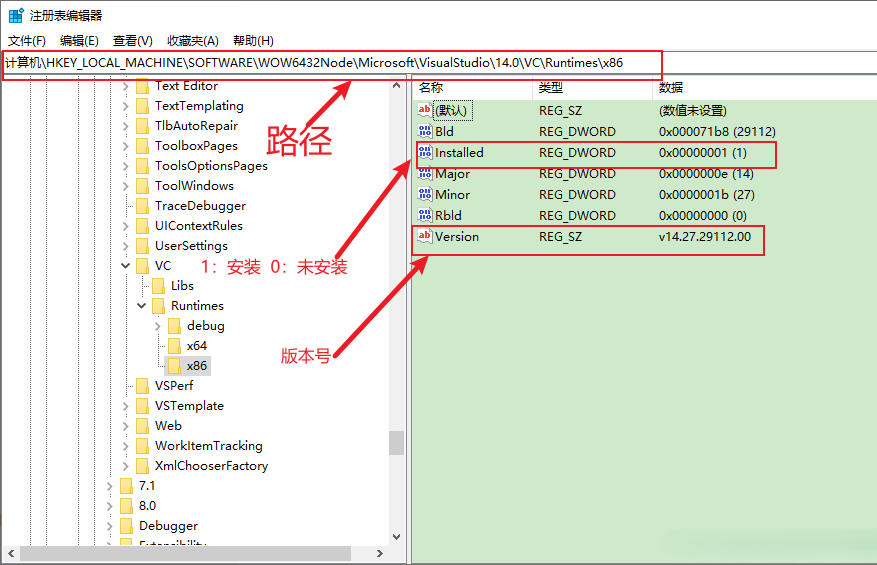This screenshot has height=565, width=877.
Task: Select the Version value name
Action: (457, 237)
